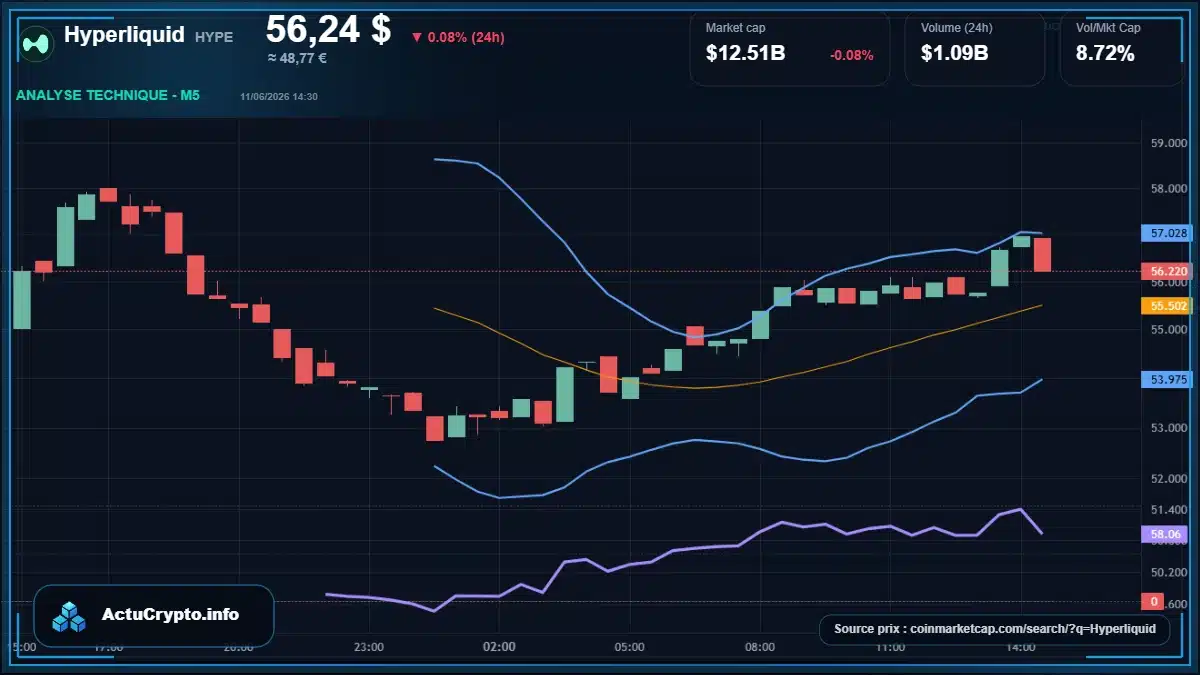Click the 57.028 upper band price tag
Image resolution: width=1200 pixels, height=675 pixels.
(1165, 233)
